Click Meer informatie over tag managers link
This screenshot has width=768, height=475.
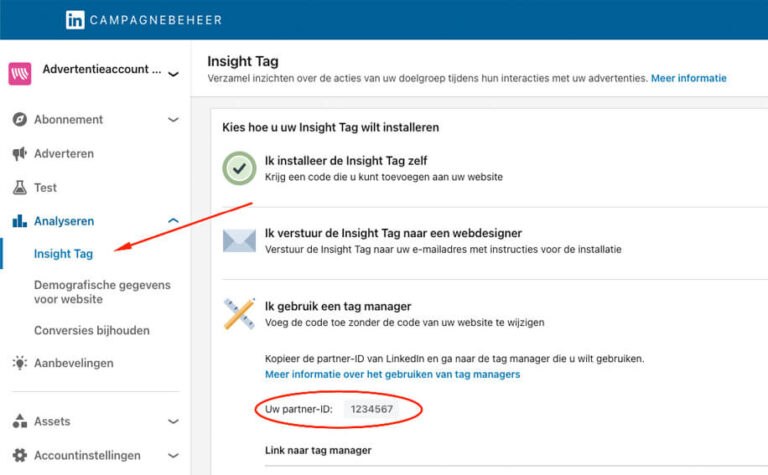click(392, 374)
